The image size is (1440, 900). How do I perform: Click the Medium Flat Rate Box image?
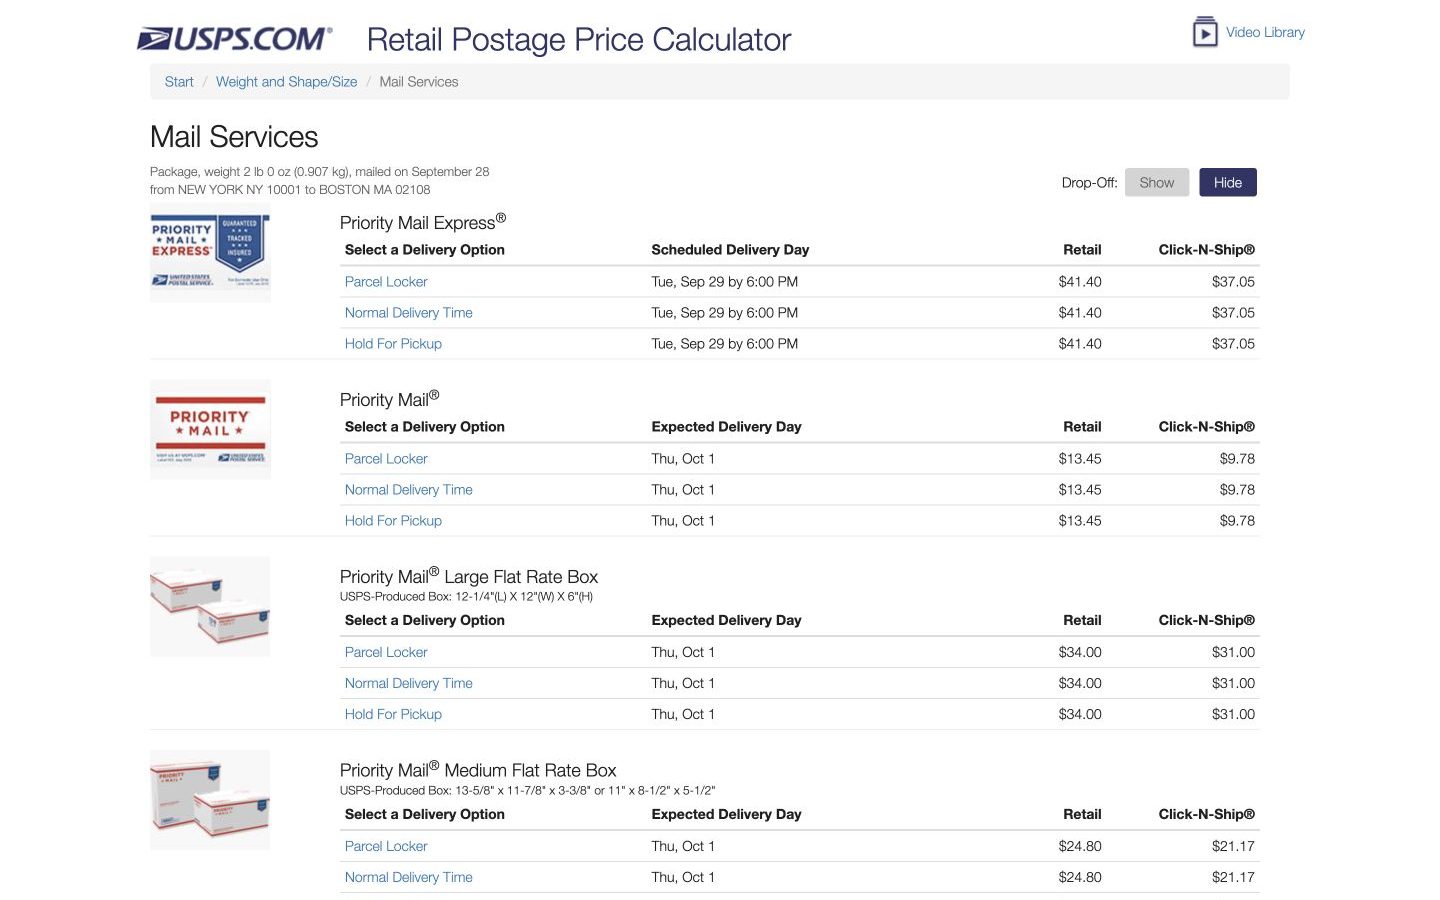pos(210,800)
